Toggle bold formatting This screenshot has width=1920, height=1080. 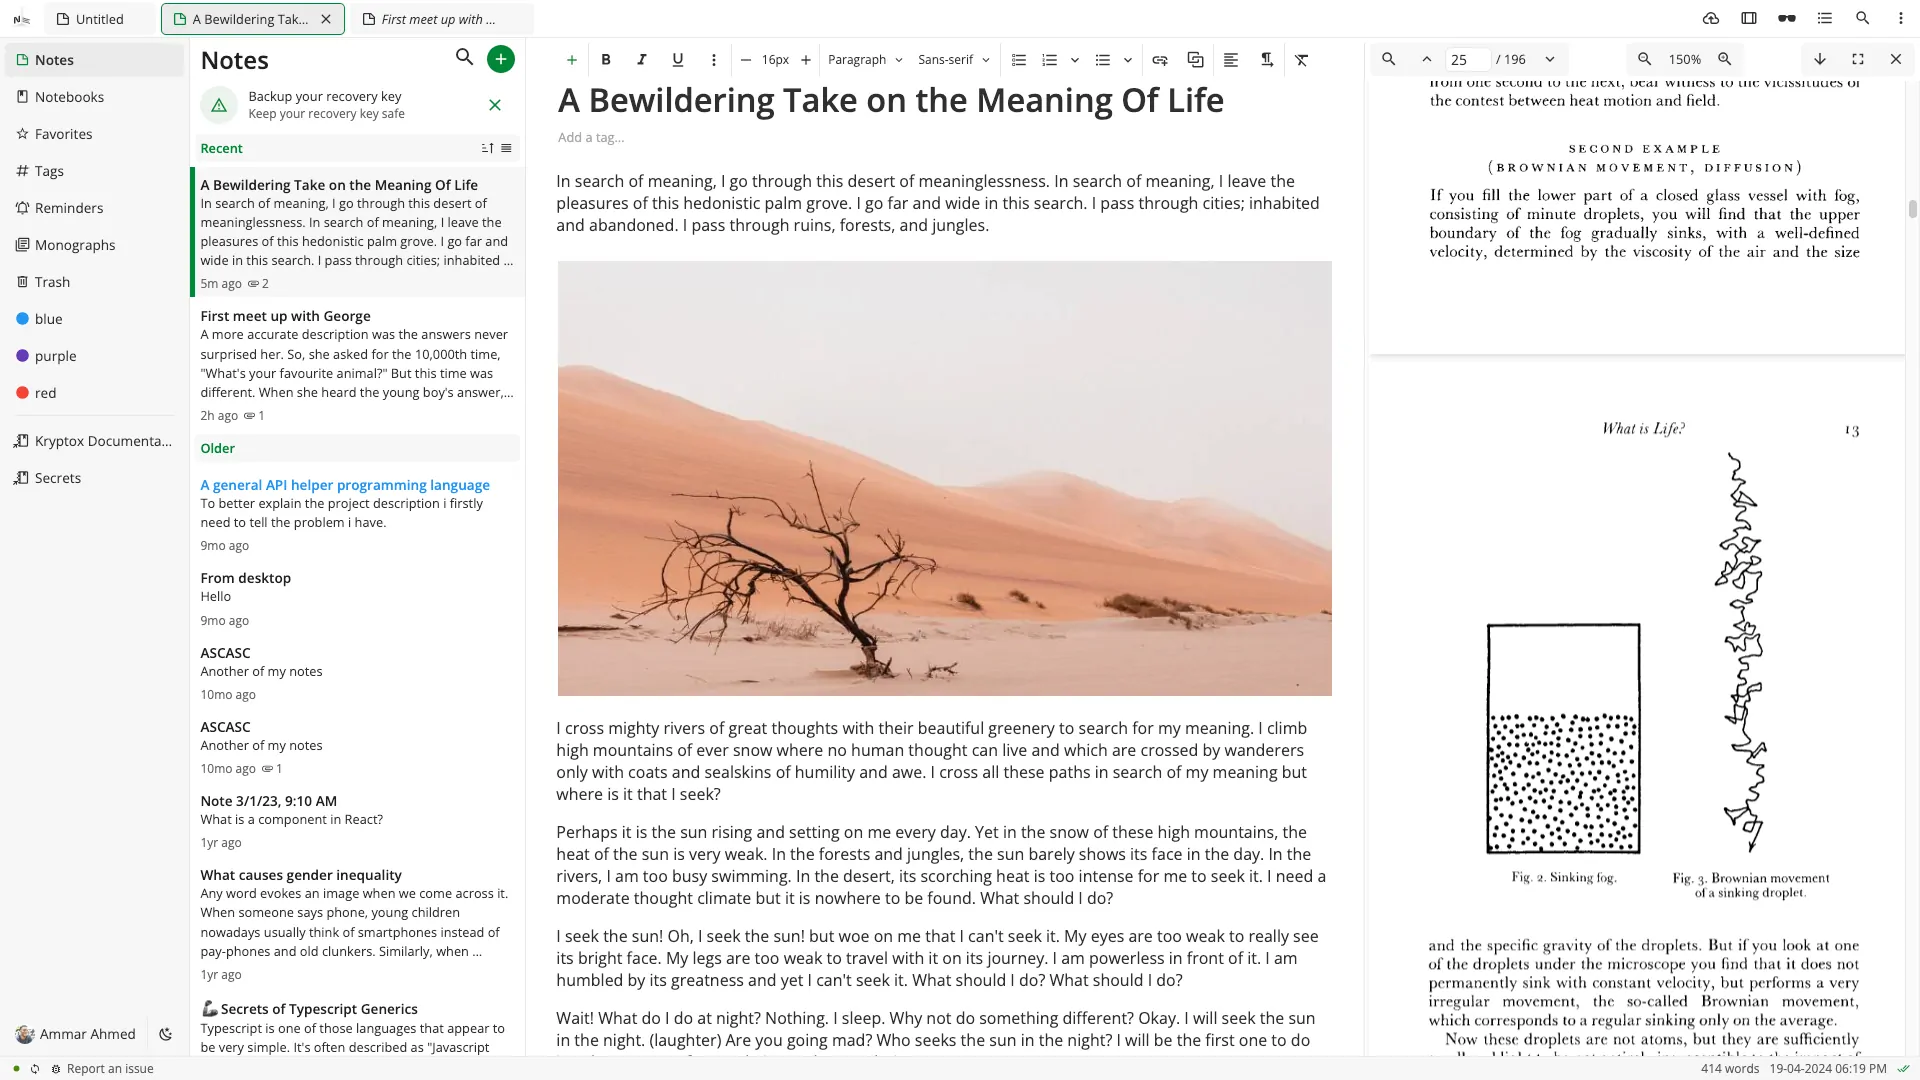(x=606, y=60)
